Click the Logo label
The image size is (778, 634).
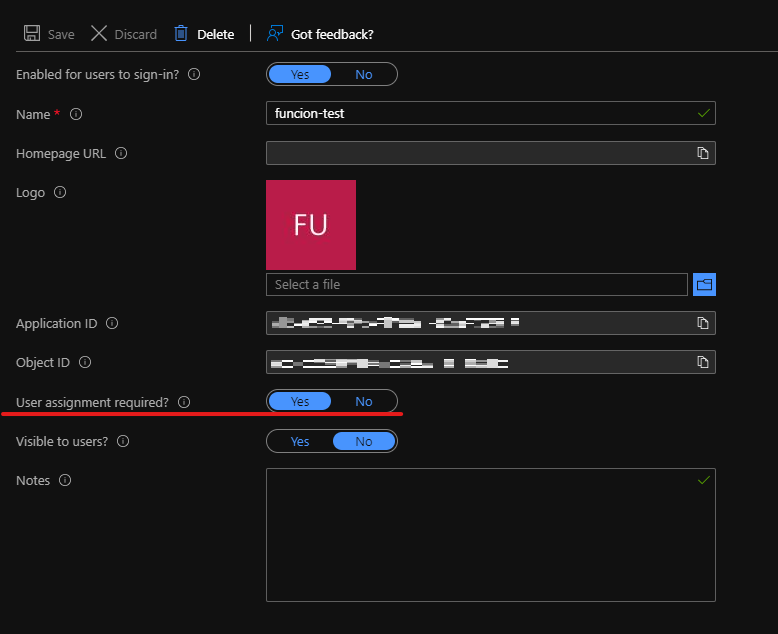30,192
